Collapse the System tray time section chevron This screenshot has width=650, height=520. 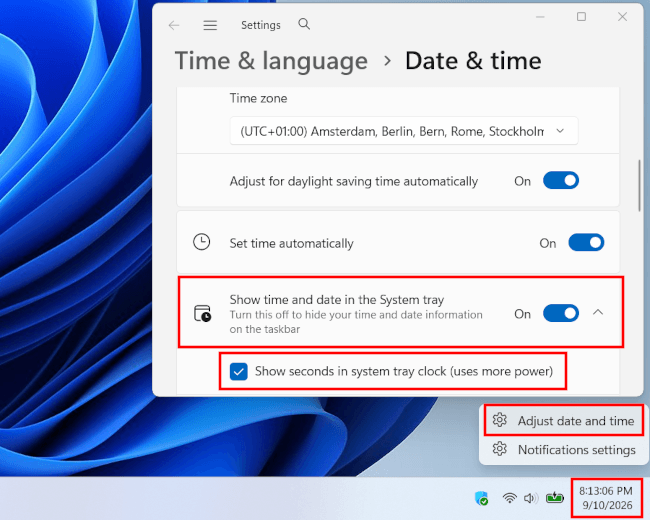pos(598,313)
